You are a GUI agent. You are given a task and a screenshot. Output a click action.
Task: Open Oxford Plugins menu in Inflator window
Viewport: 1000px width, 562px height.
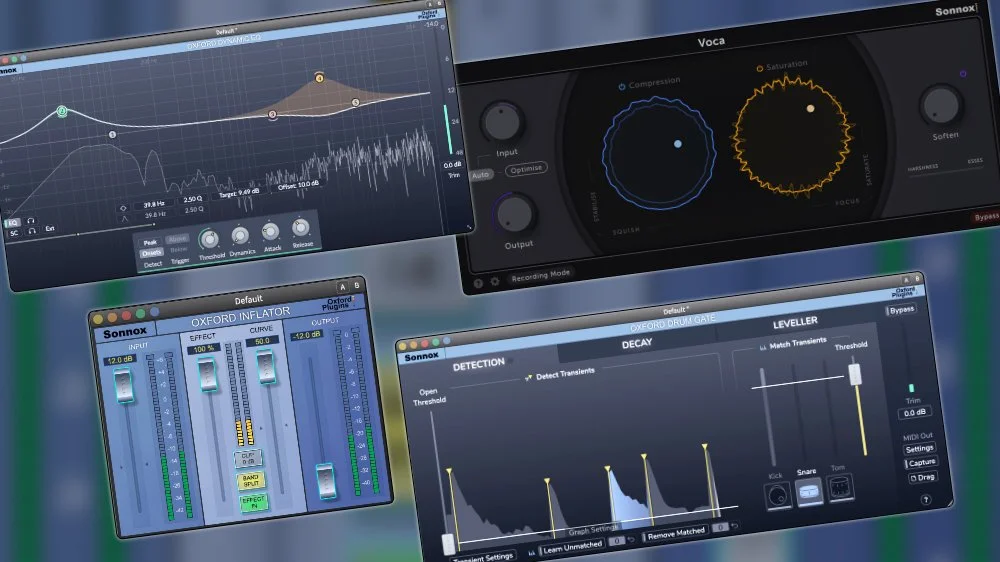pos(337,304)
